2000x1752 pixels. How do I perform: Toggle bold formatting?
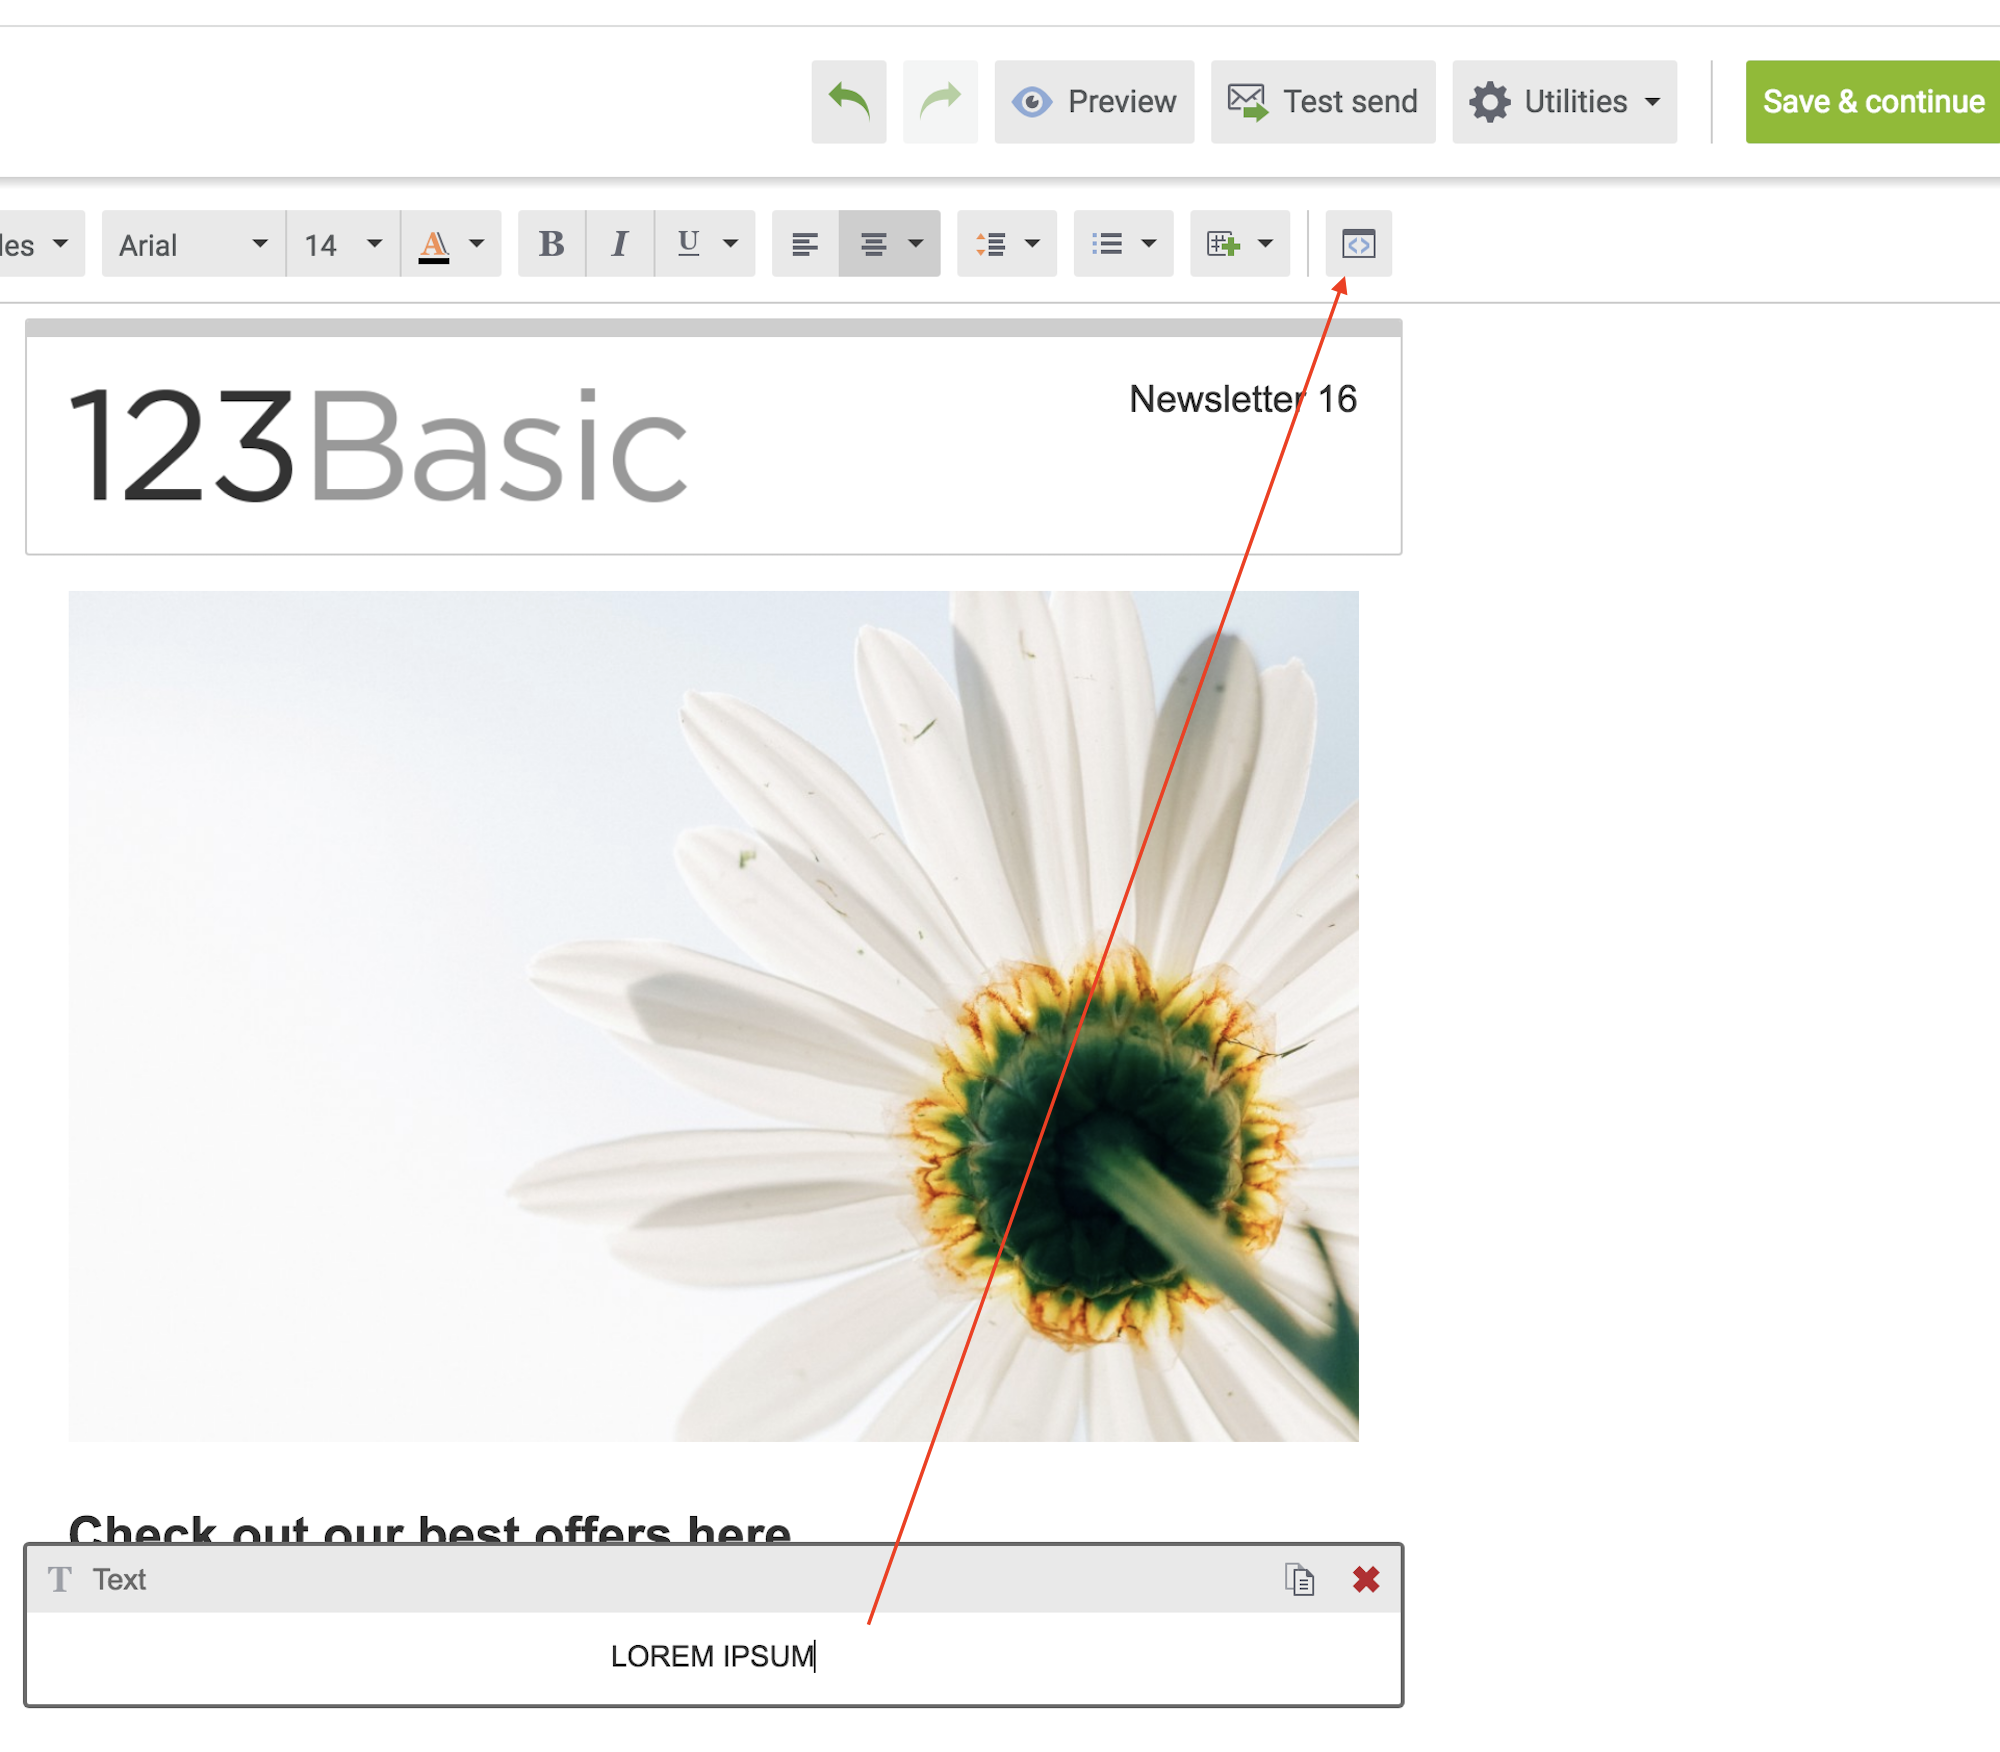(551, 244)
